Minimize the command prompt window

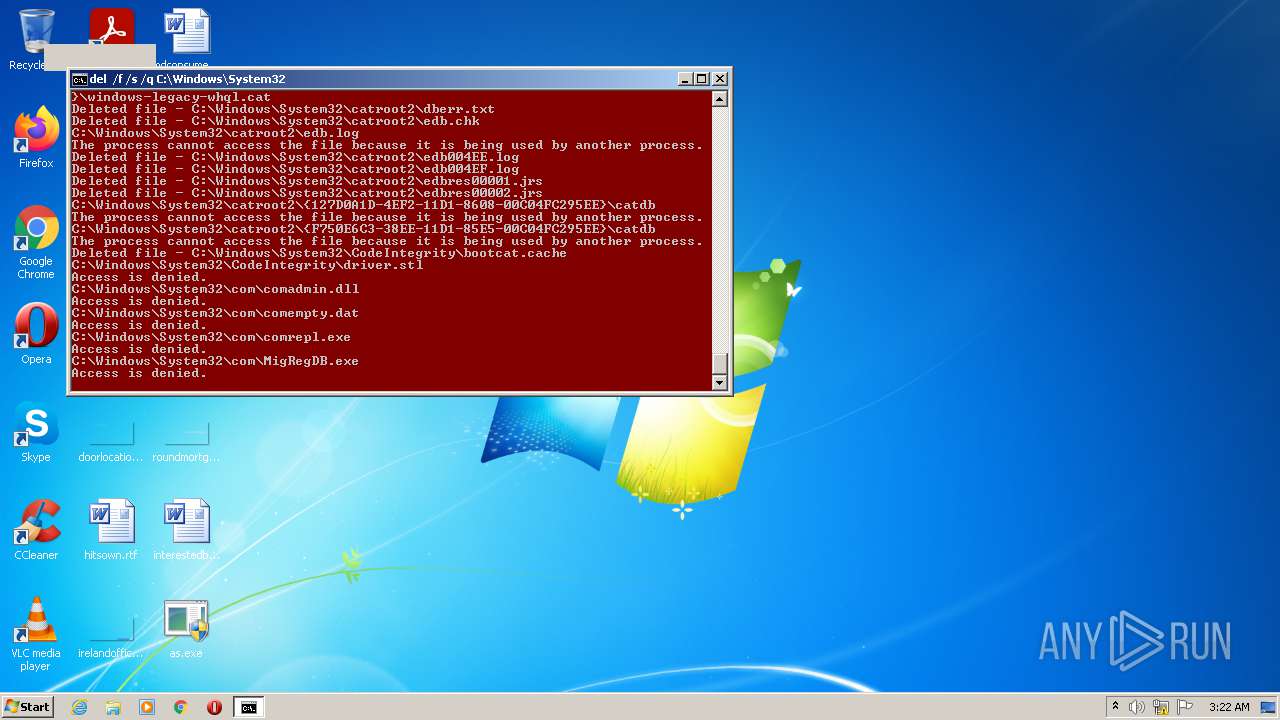(685, 79)
